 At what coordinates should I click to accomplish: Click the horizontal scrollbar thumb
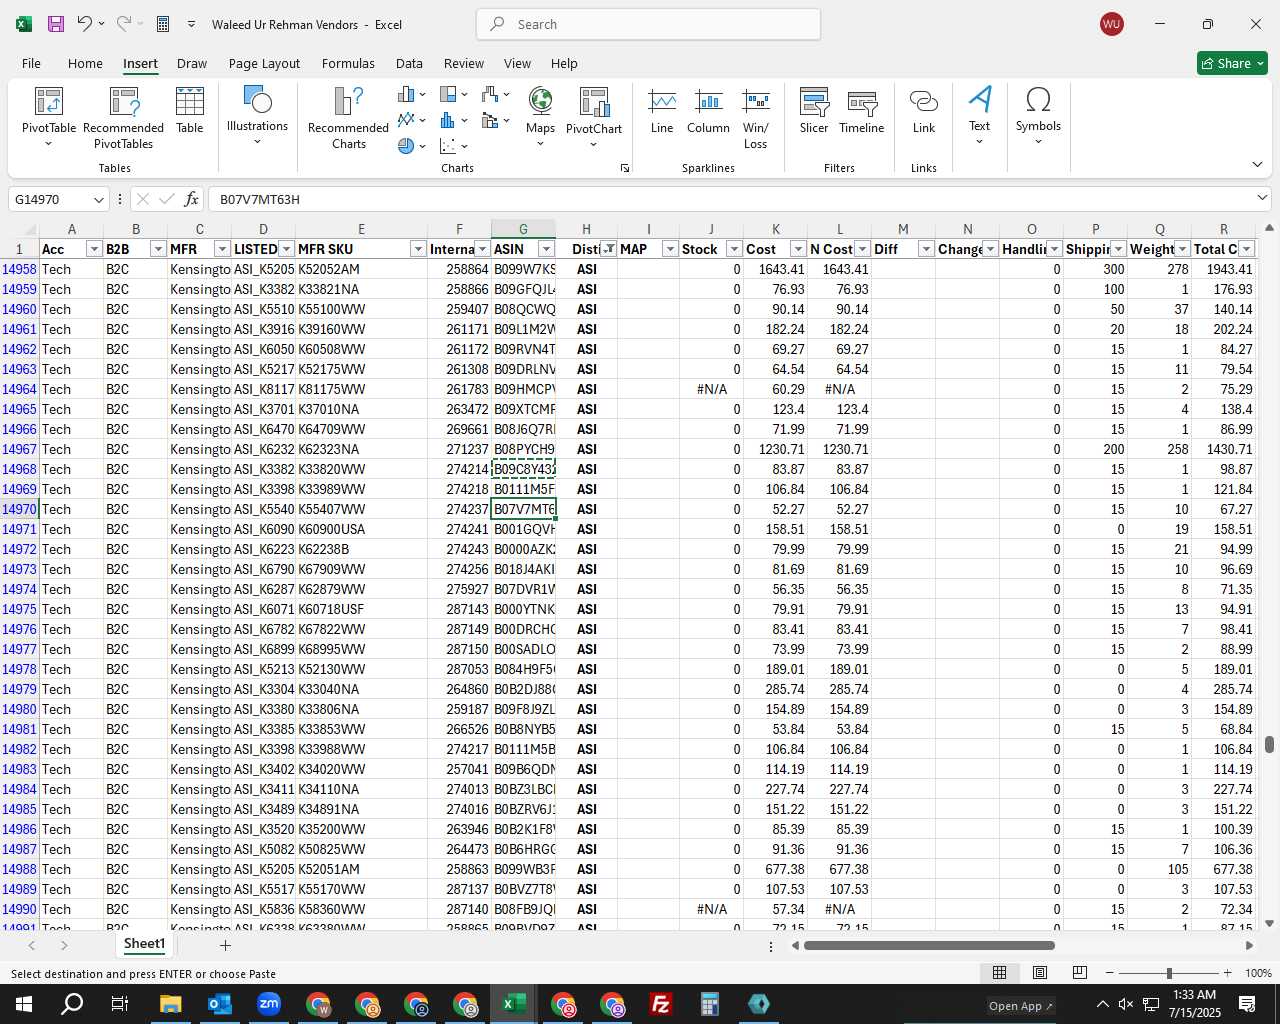point(929,945)
